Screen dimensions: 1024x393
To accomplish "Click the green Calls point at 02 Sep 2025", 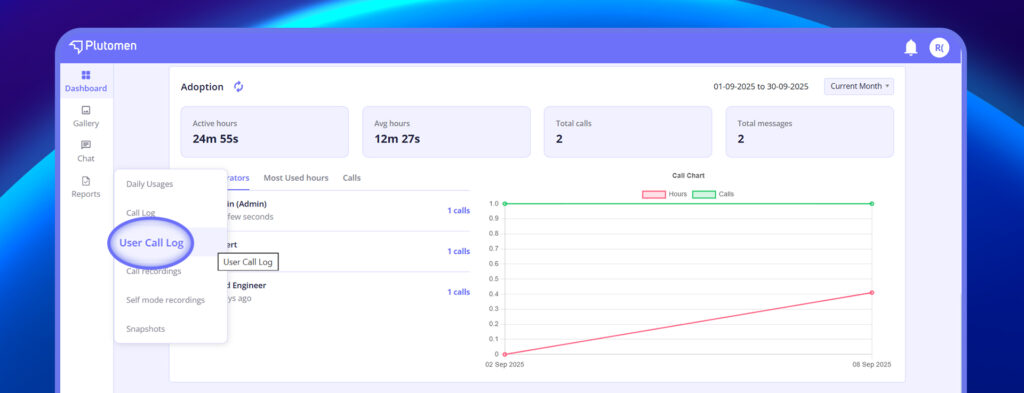I will [x=504, y=204].
